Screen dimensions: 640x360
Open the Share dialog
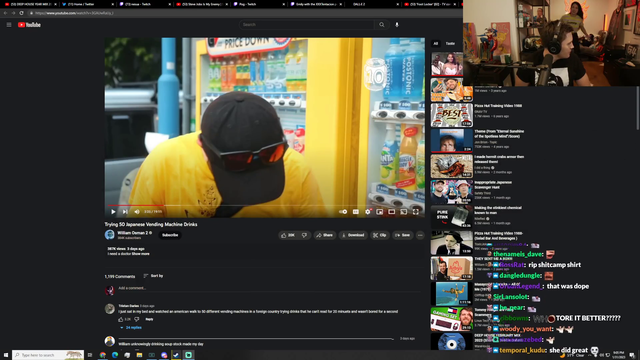325,235
